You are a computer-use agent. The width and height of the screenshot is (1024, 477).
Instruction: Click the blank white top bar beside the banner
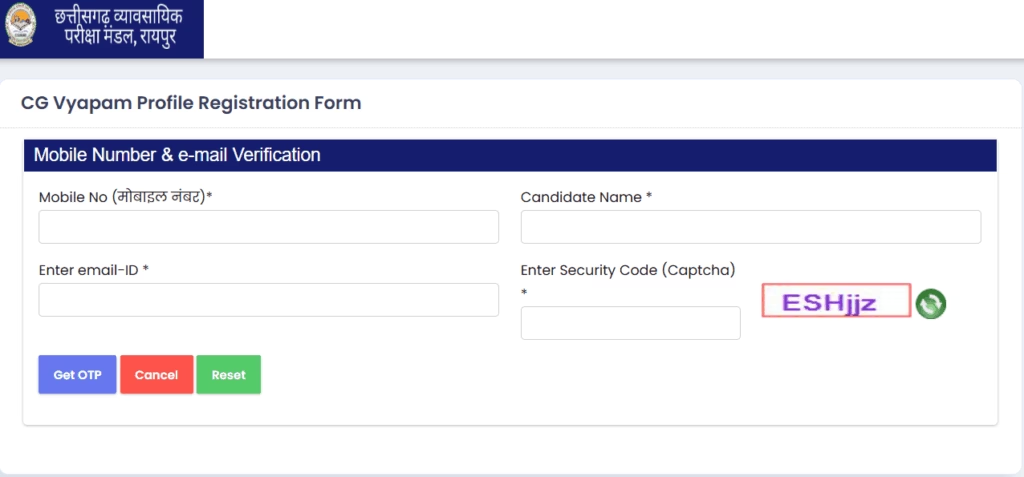pyautogui.click(x=613, y=29)
